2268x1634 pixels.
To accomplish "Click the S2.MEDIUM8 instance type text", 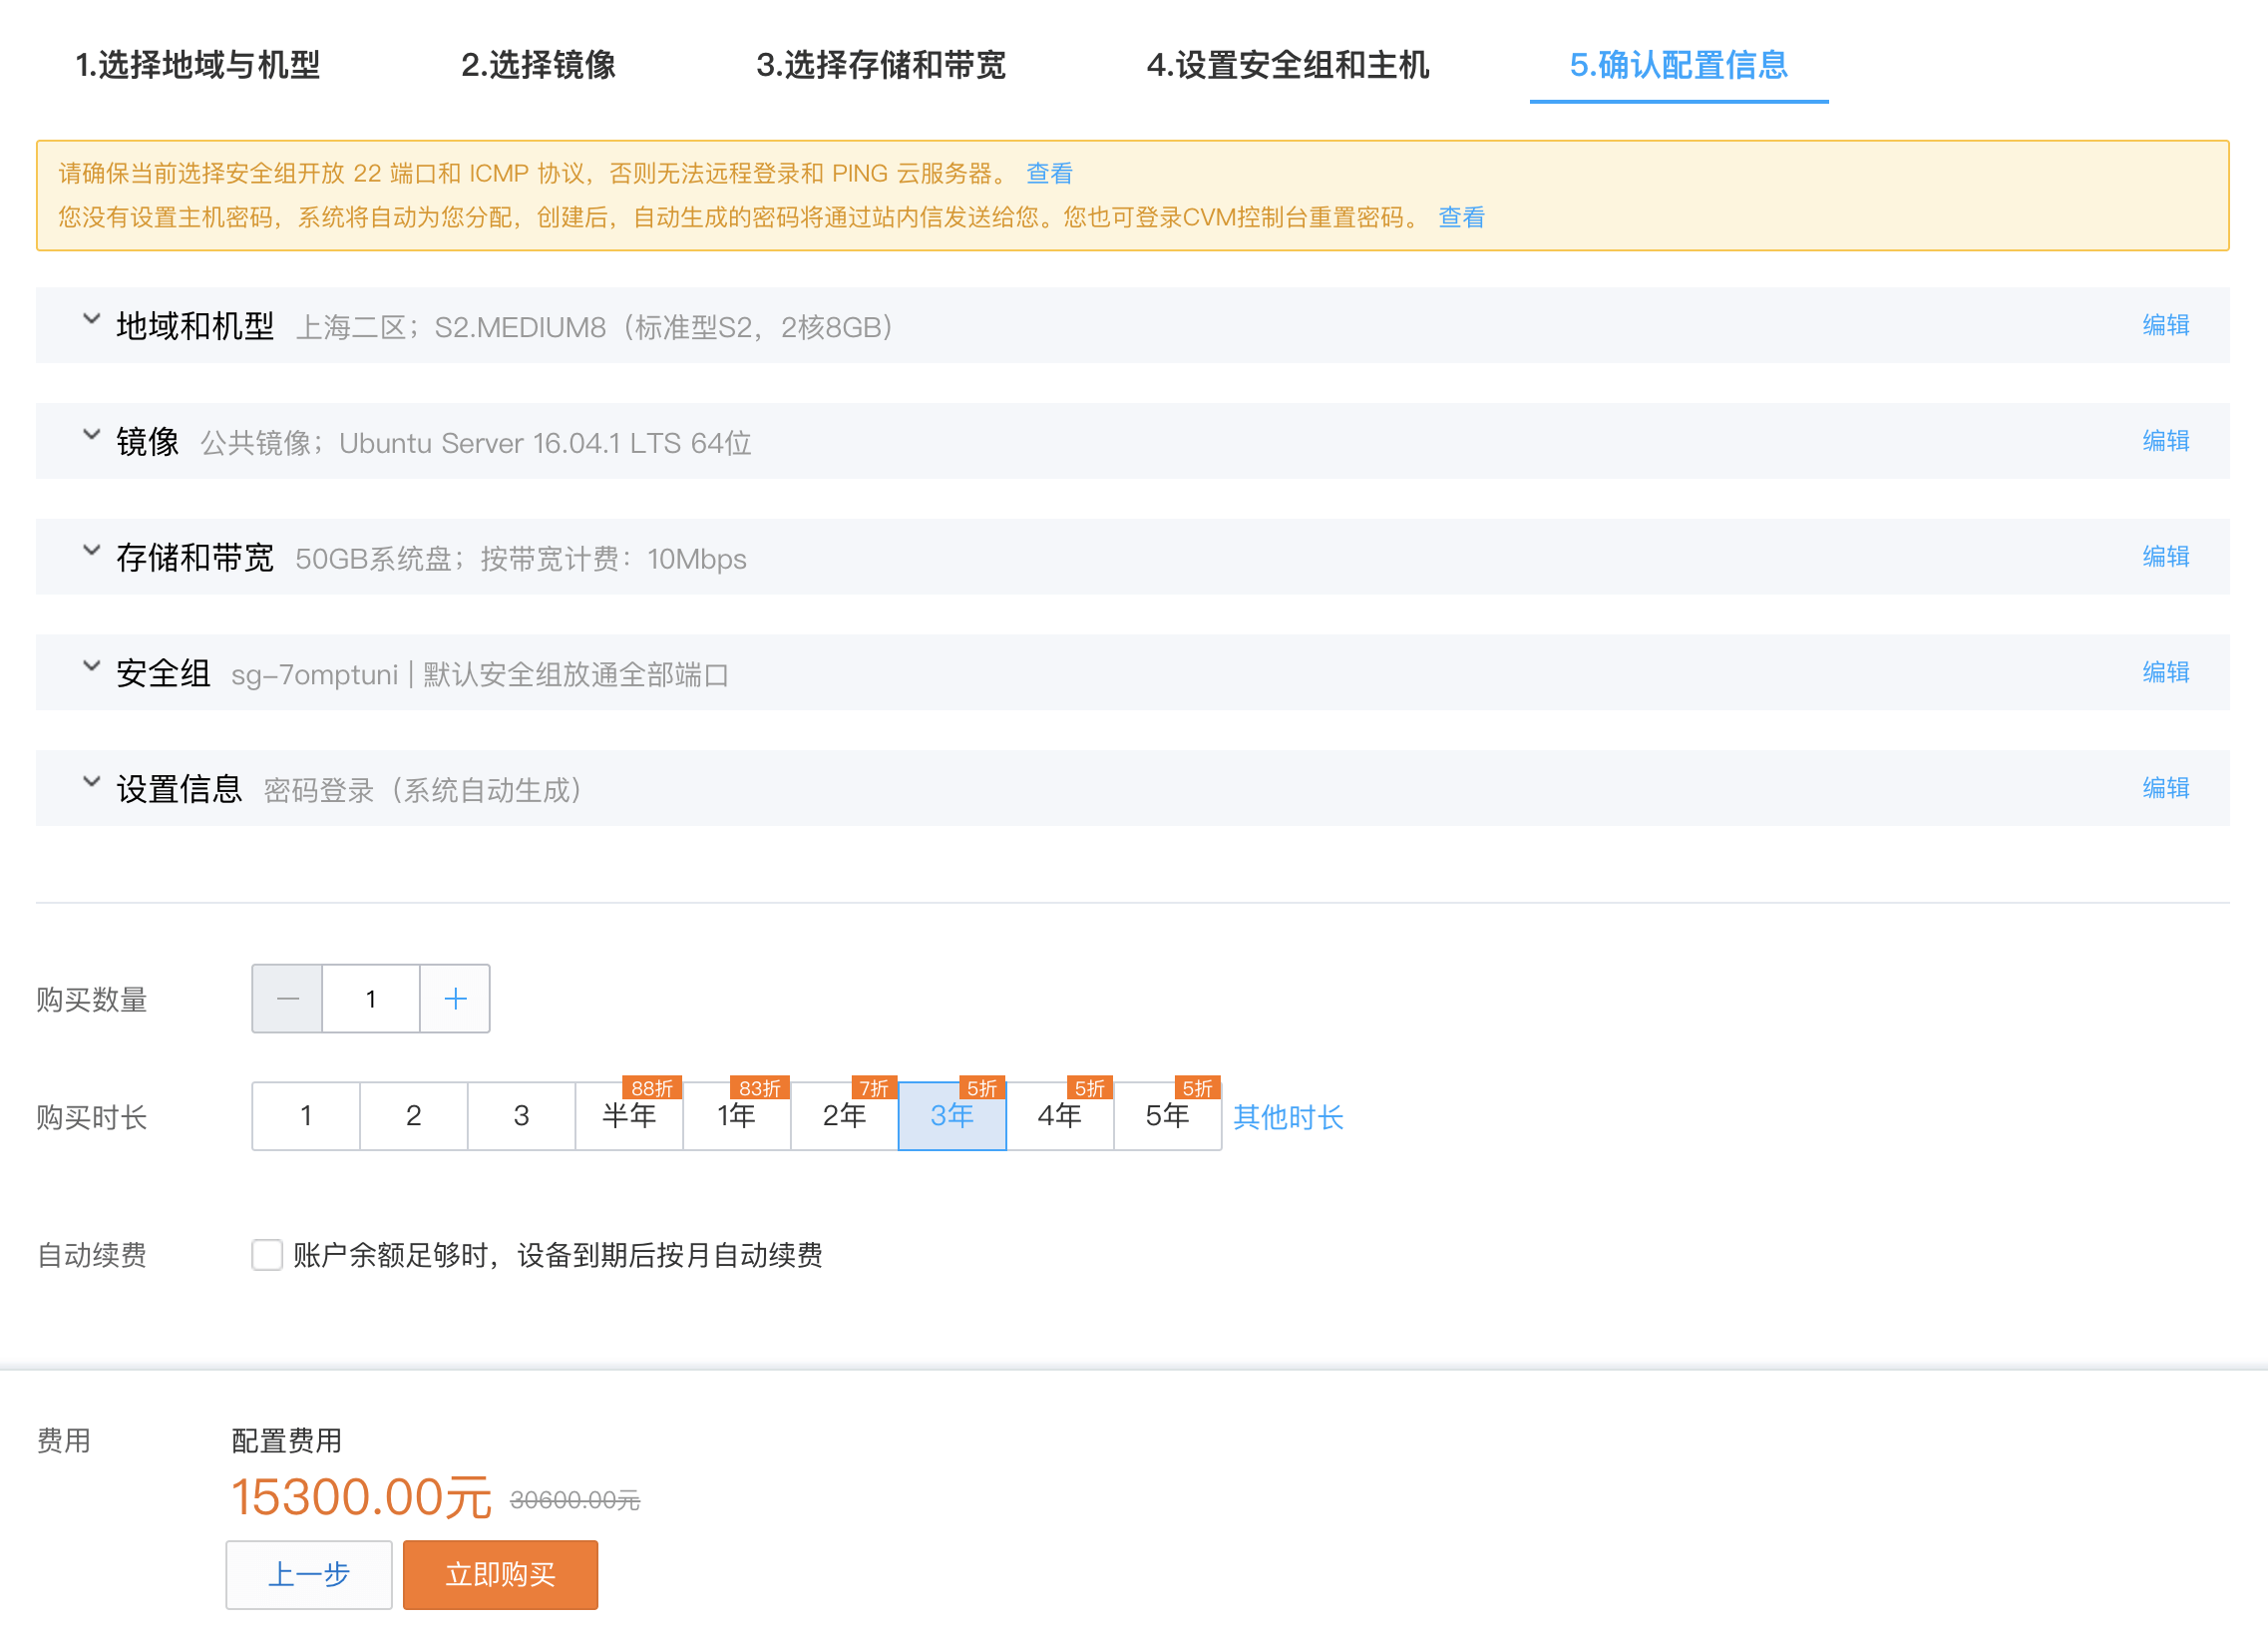I will (520, 327).
